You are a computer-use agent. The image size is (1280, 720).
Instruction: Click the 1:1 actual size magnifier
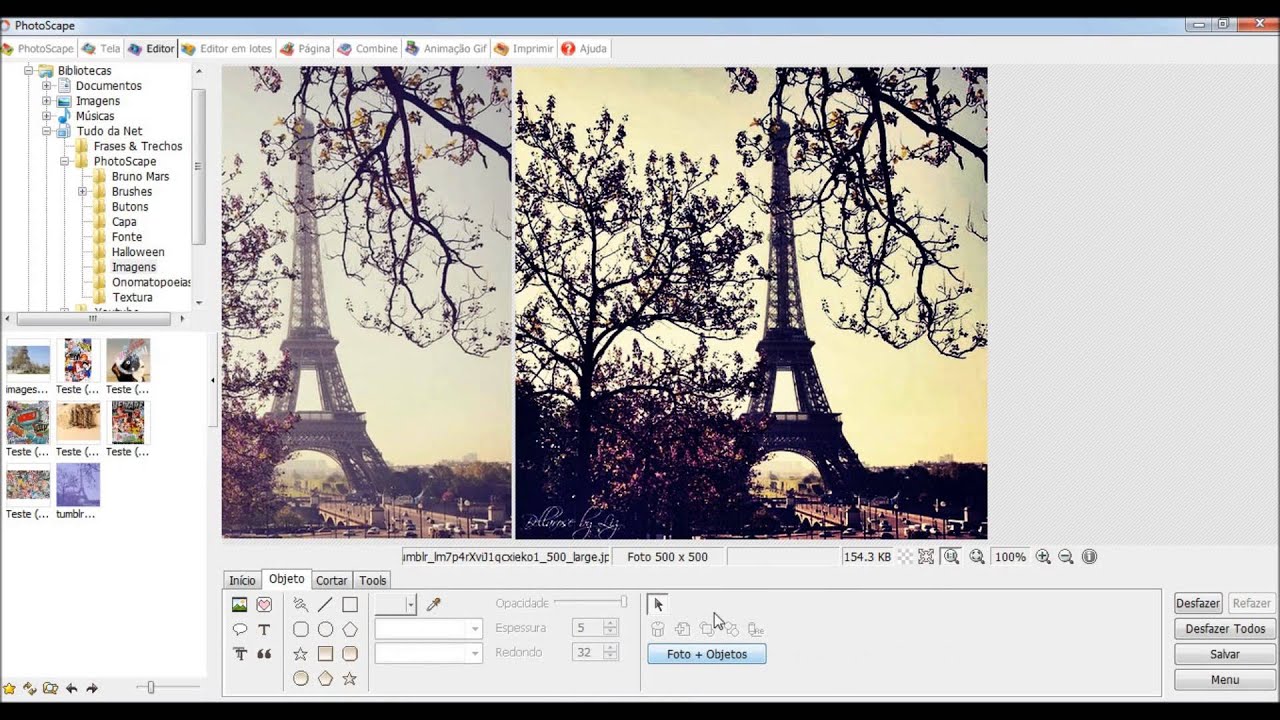click(951, 557)
